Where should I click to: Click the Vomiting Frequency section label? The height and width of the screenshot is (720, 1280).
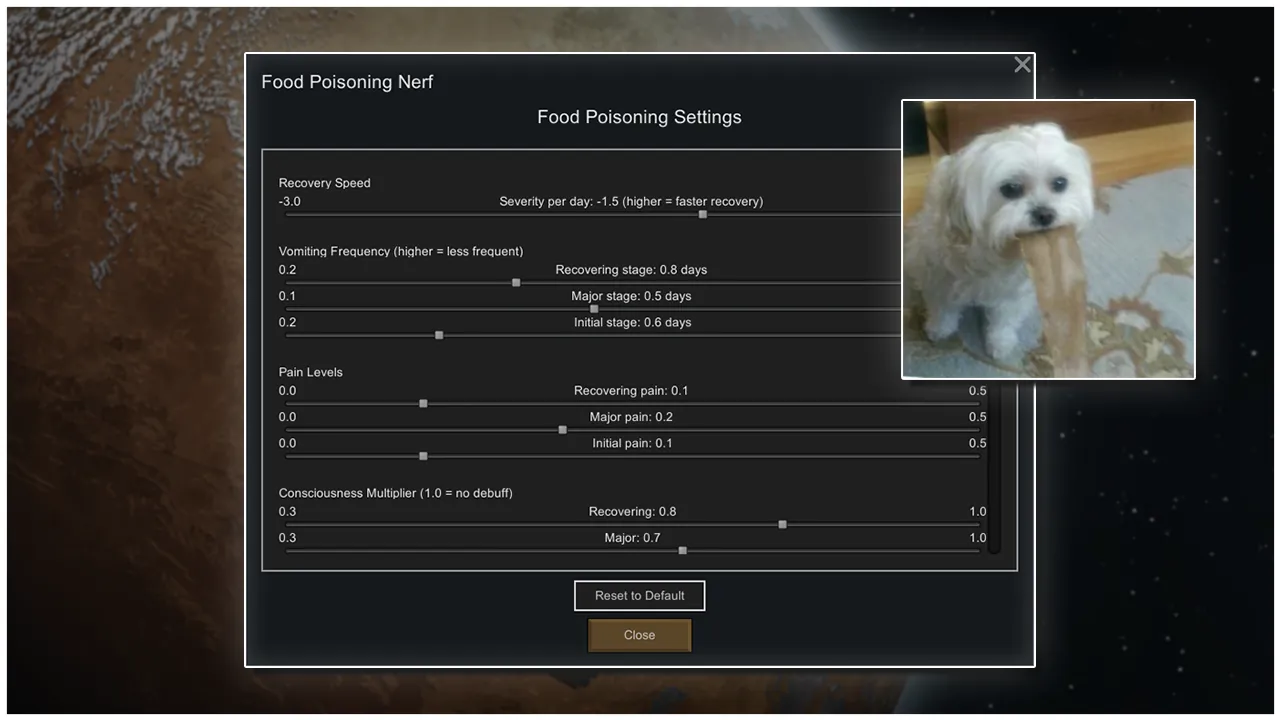400,251
